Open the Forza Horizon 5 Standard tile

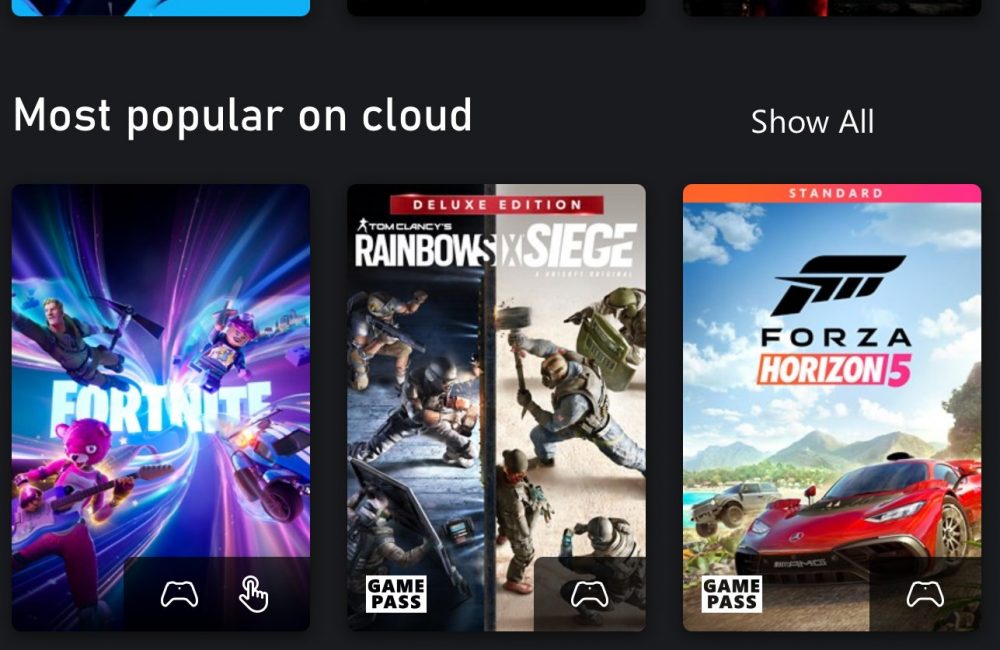[x=832, y=408]
